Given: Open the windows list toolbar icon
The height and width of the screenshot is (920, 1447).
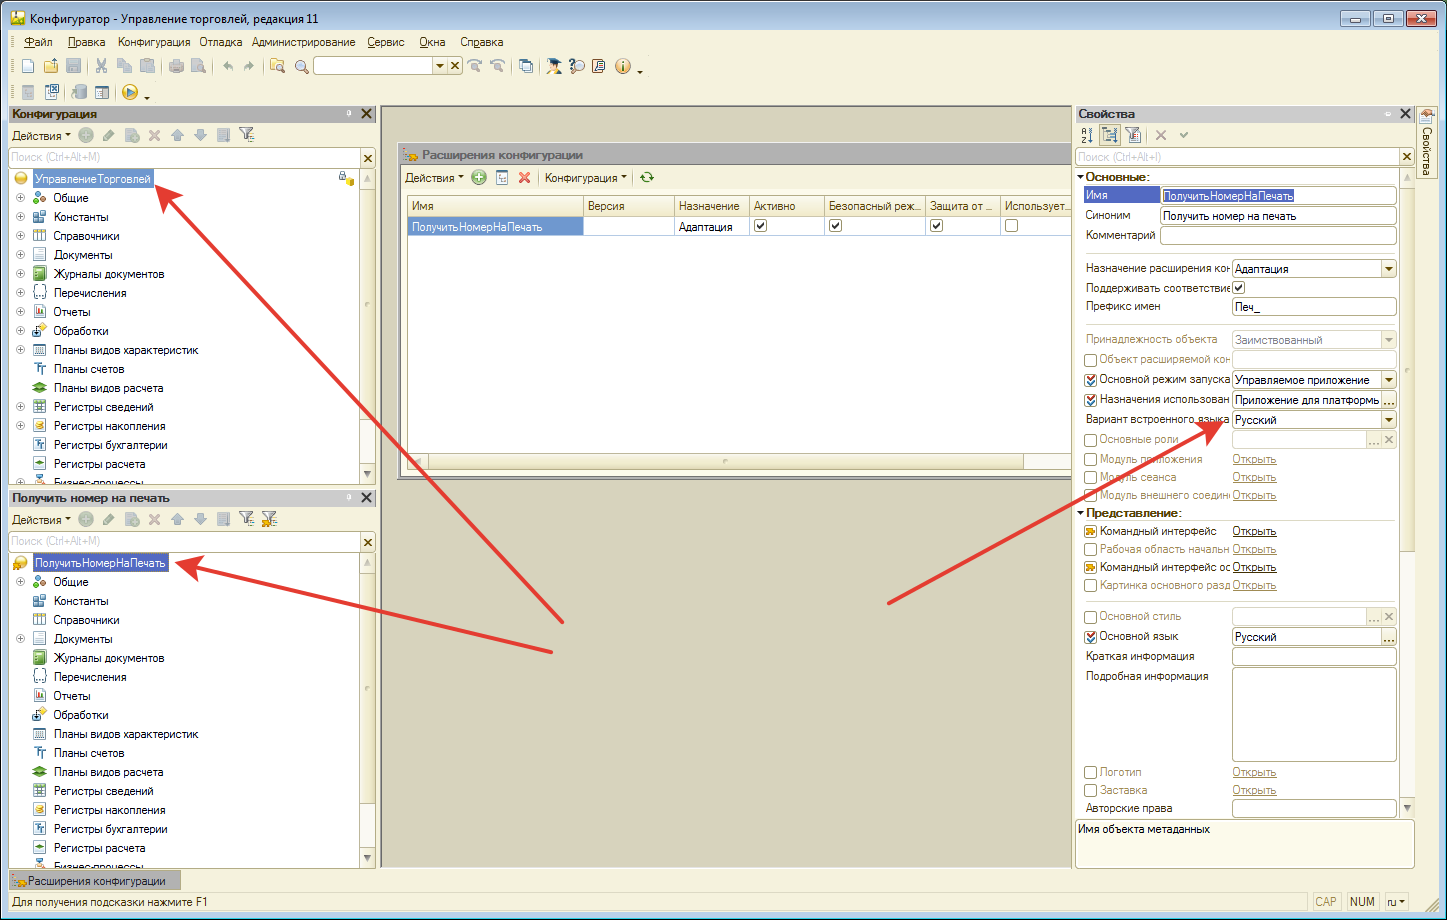Looking at the screenshot, I should pyautogui.click(x=526, y=66).
